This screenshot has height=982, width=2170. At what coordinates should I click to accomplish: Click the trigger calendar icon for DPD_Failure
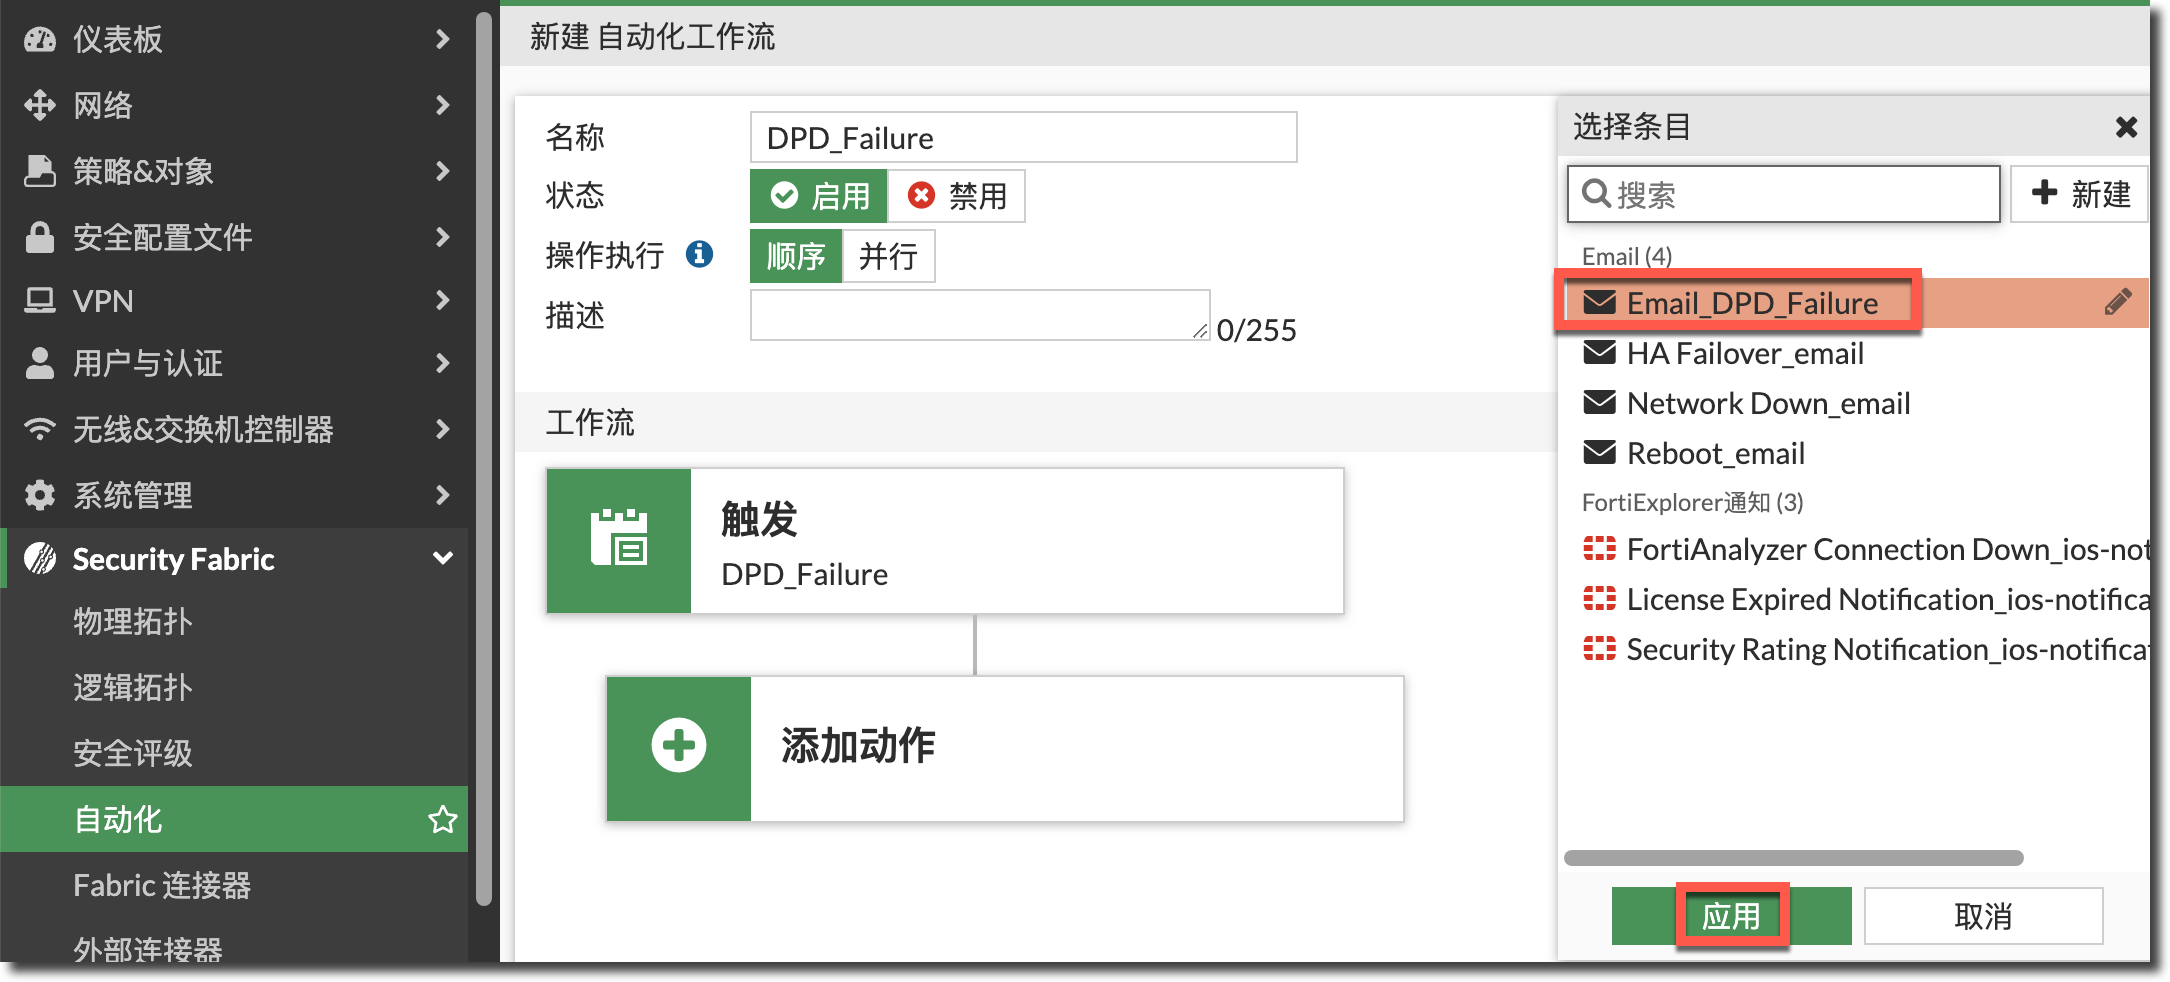click(619, 540)
